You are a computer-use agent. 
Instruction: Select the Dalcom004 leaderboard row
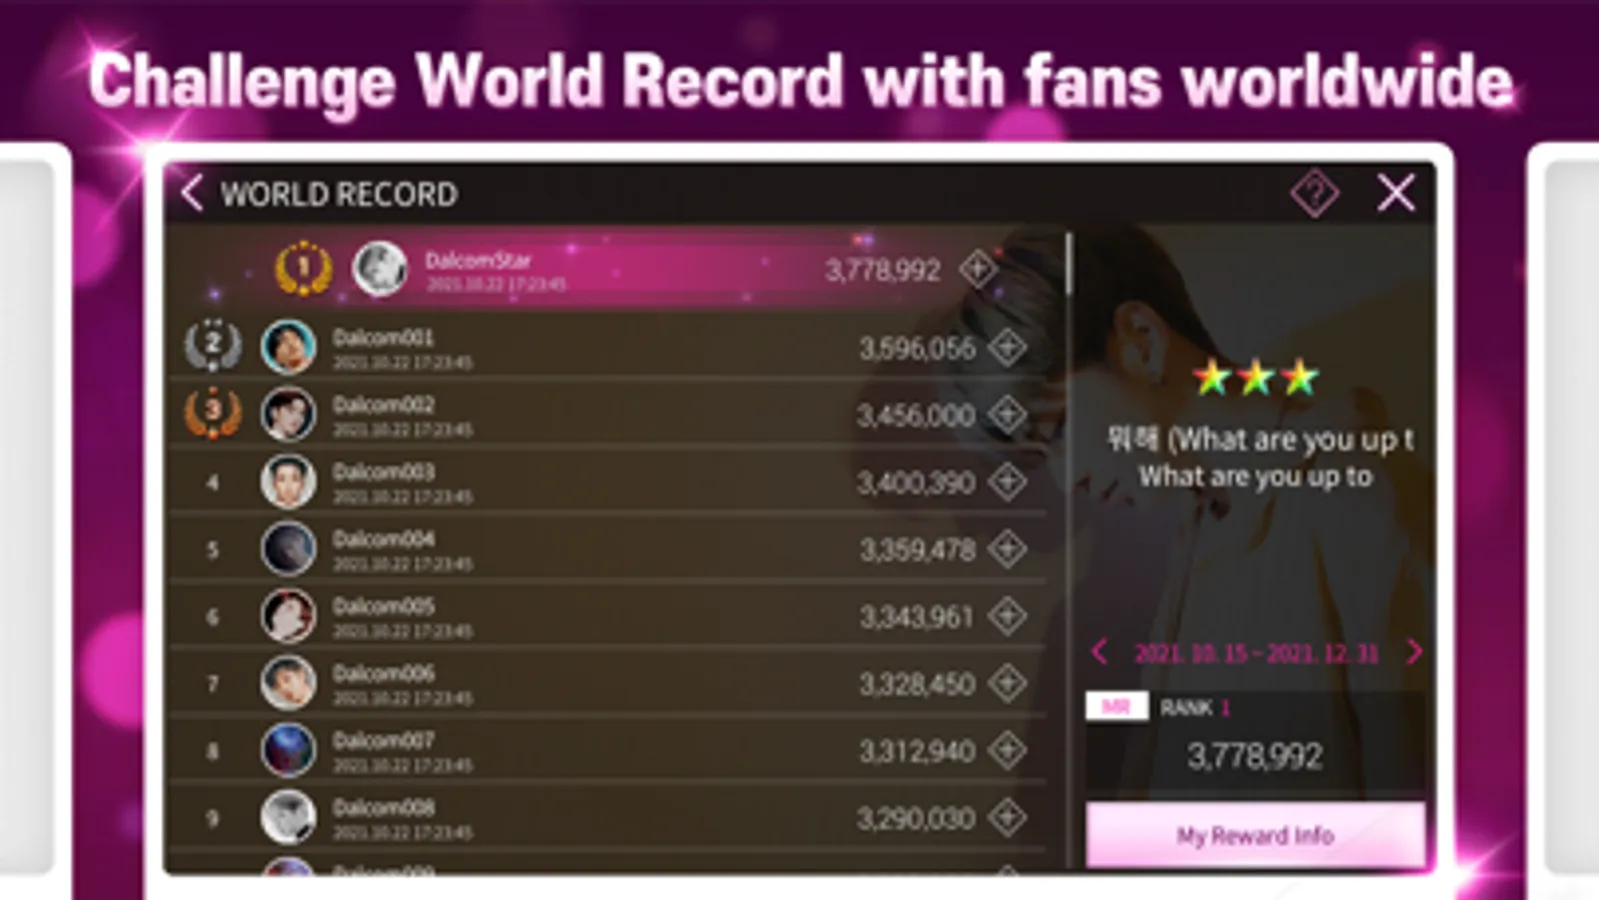[608, 549]
